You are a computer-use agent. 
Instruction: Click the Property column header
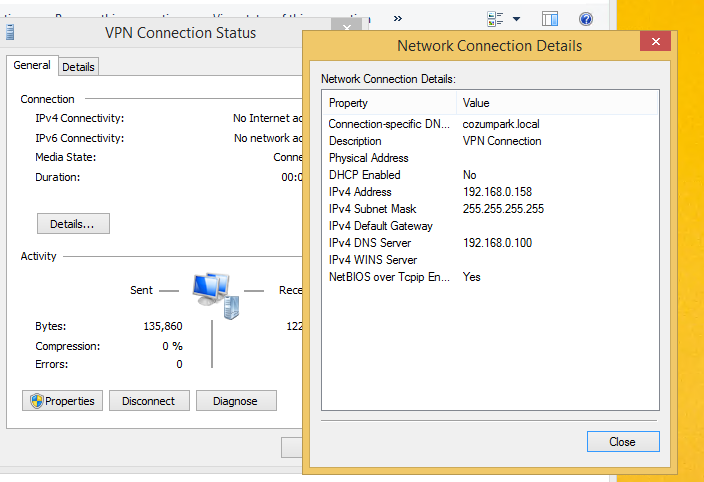tap(389, 103)
